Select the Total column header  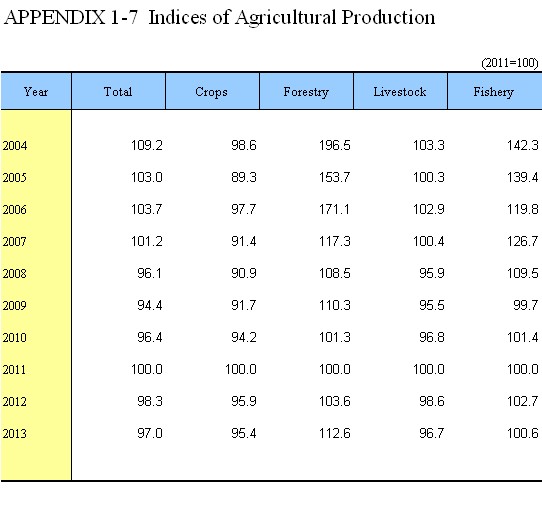(118, 92)
